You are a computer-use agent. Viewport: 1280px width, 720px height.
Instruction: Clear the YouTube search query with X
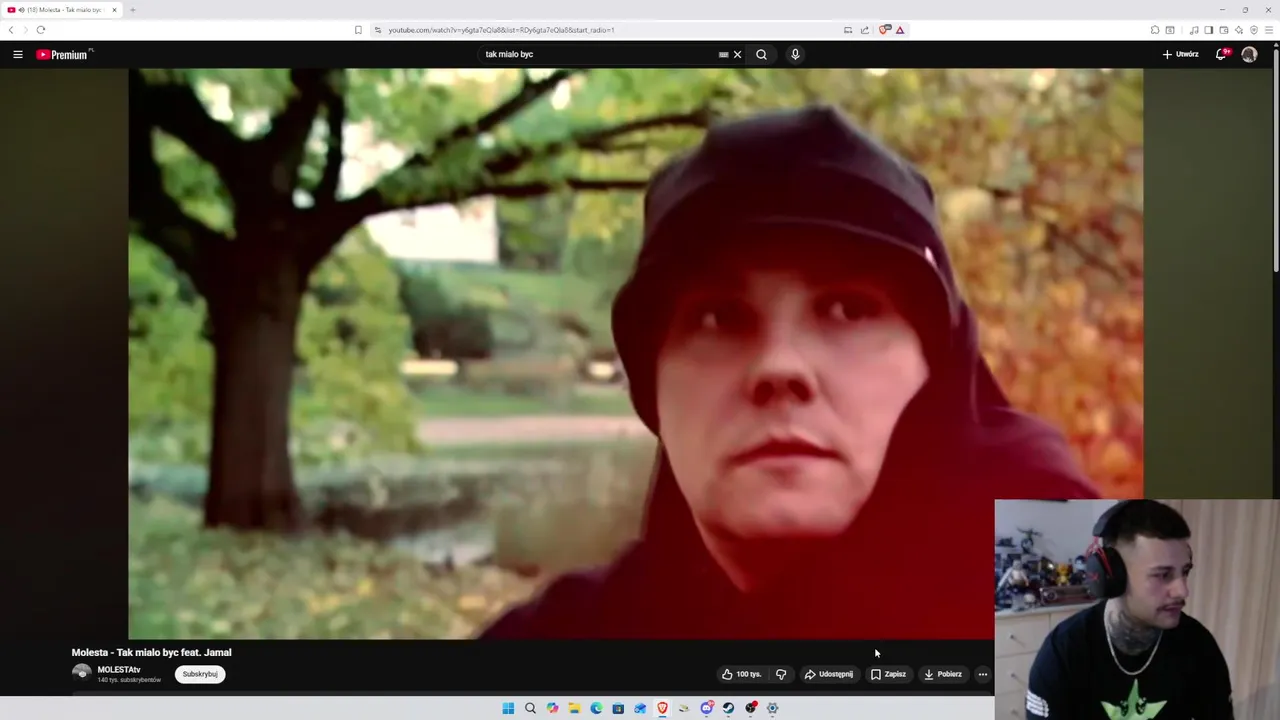[x=738, y=54]
